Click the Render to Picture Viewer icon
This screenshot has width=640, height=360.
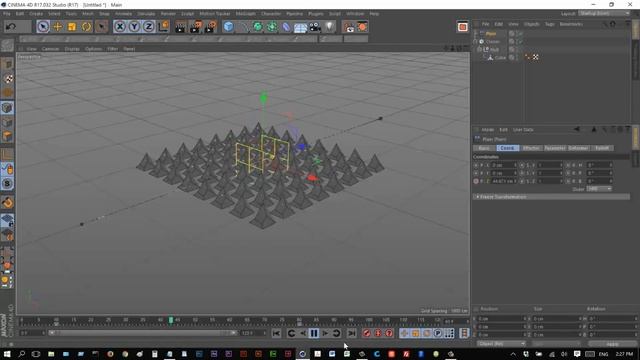[196, 27]
